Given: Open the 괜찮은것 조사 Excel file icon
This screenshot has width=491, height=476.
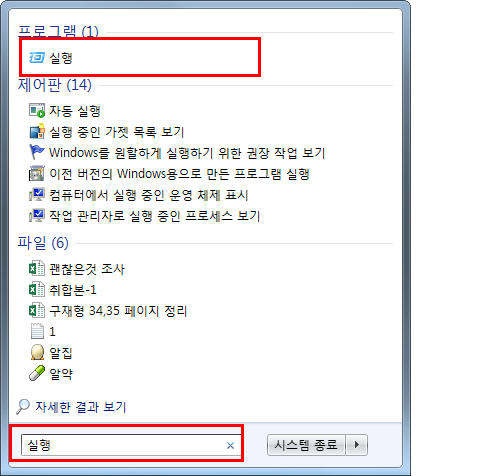Looking at the screenshot, I should coord(37,268).
